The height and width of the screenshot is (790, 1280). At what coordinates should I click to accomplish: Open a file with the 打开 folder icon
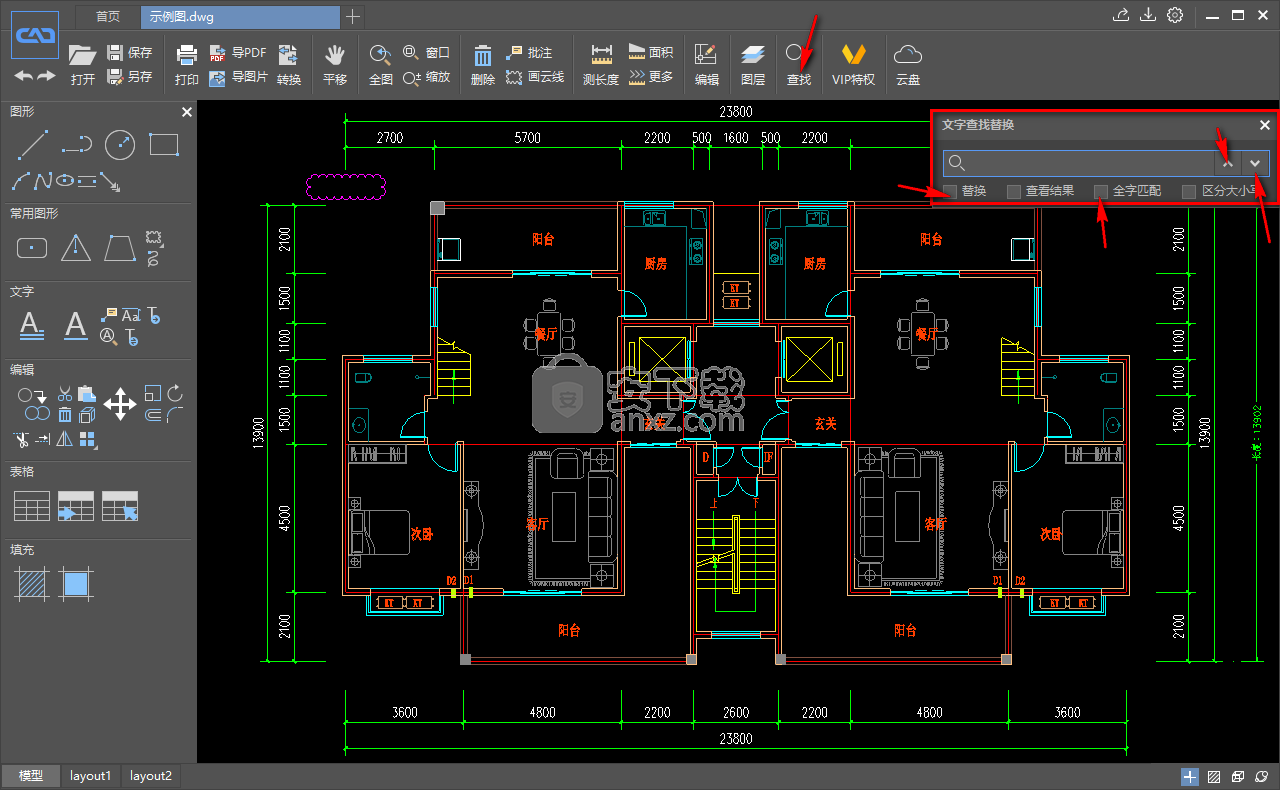(x=82, y=63)
